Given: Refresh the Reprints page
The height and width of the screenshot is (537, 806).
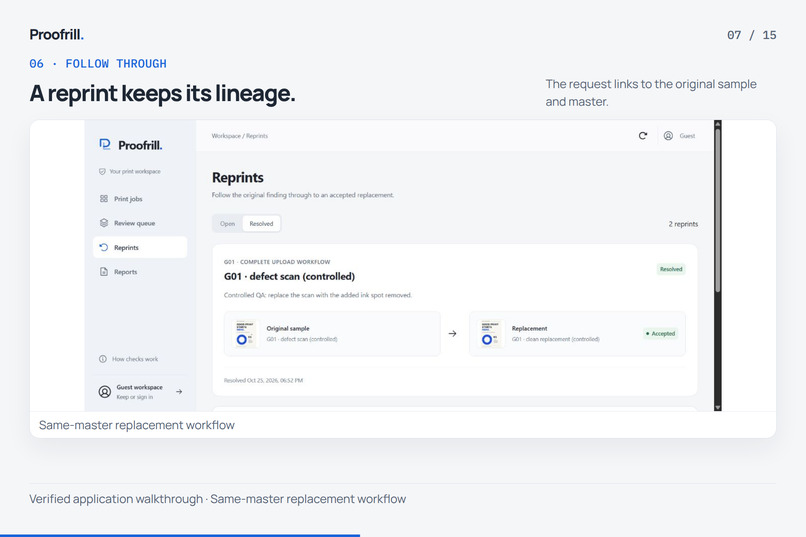Looking at the screenshot, I should click(x=643, y=136).
